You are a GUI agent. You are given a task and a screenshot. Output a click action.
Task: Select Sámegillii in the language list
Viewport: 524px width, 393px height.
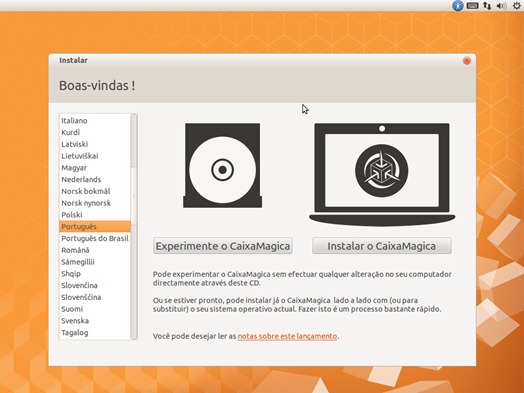click(95, 262)
